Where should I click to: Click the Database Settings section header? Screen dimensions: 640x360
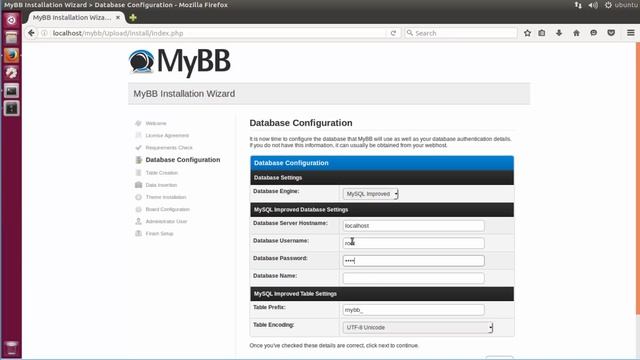278,178
